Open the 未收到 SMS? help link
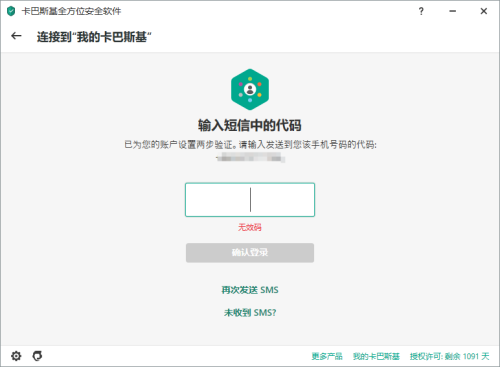This screenshot has height=367, width=500. point(250,313)
